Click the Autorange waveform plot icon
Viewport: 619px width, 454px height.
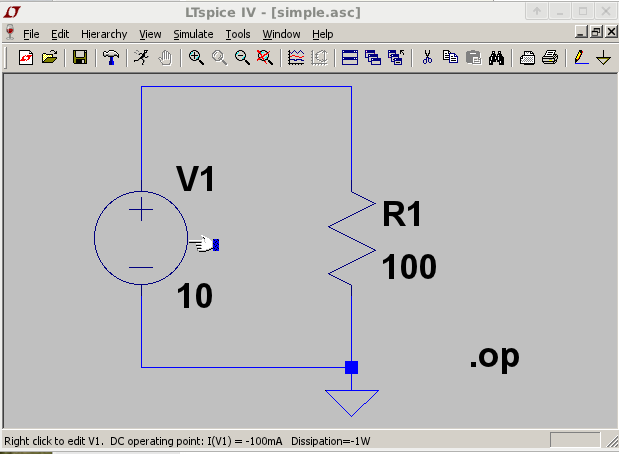(x=296, y=58)
